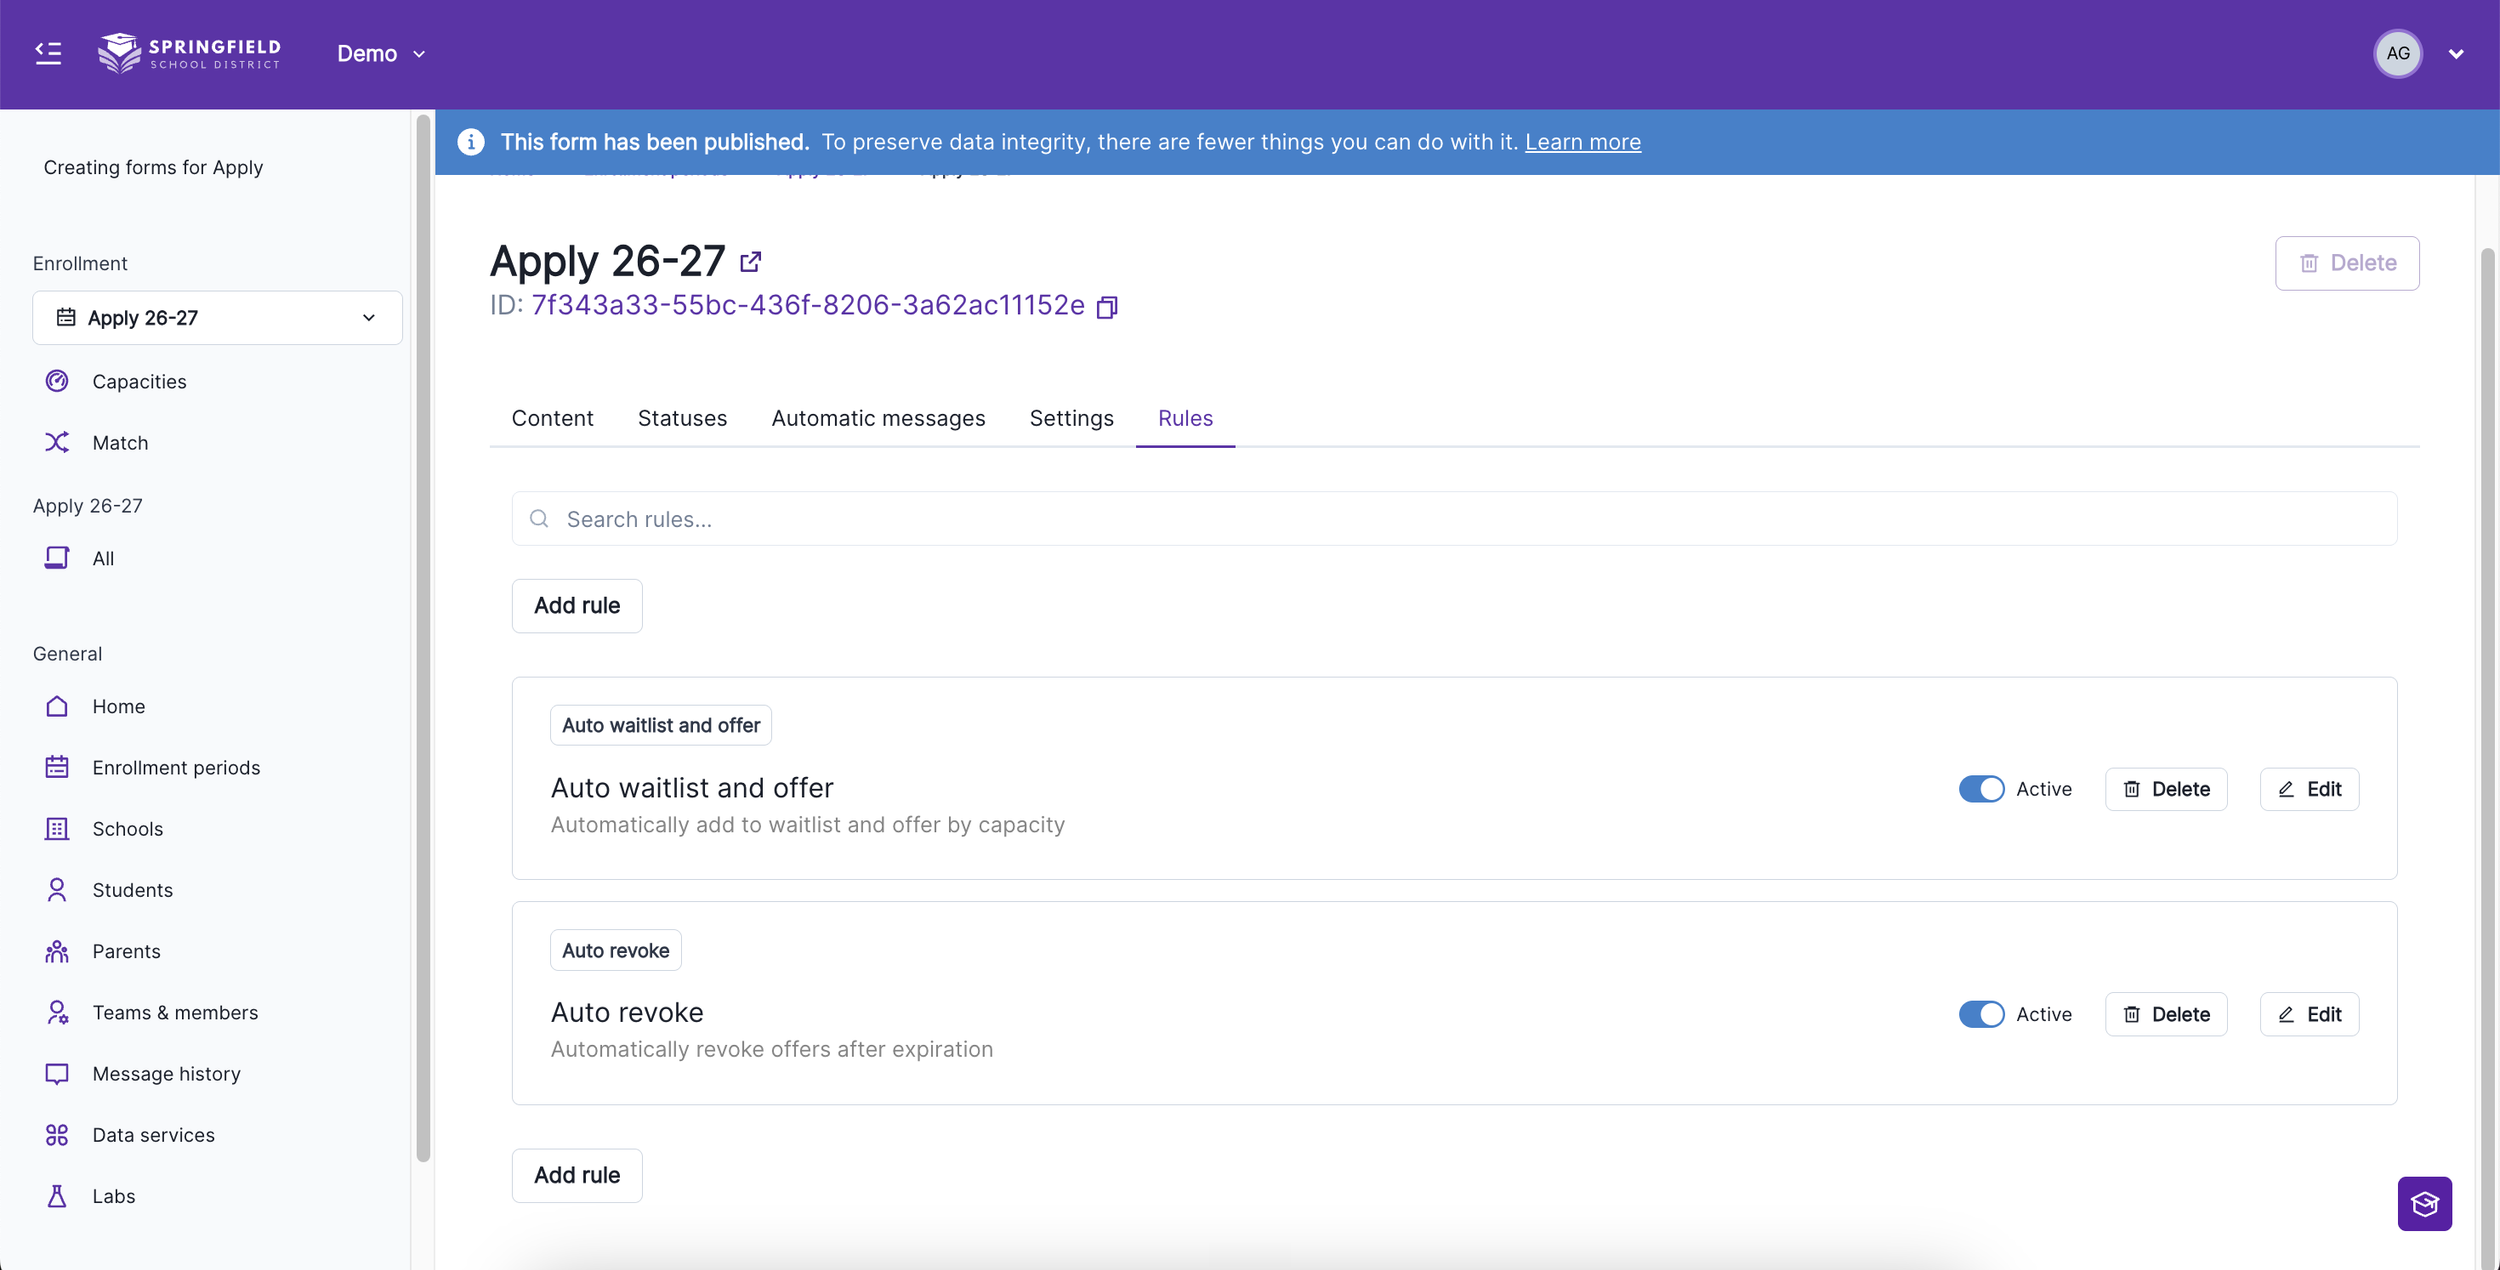
Task: Delete the Auto revoke rule
Action: point(2166,1014)
